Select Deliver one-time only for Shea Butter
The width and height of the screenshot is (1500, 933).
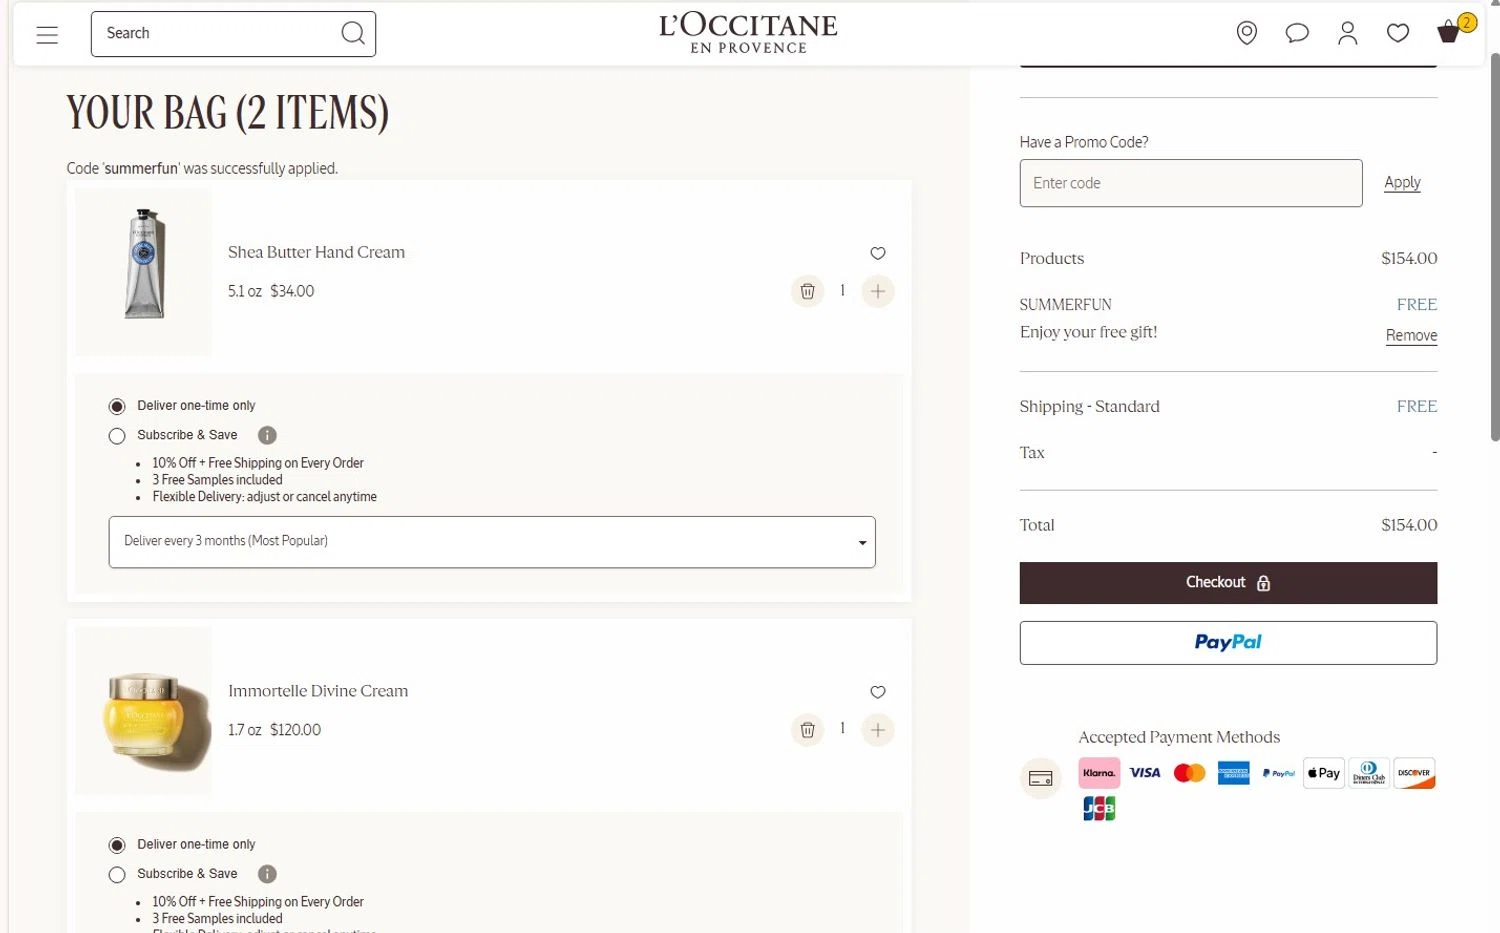tap(117, 406)
